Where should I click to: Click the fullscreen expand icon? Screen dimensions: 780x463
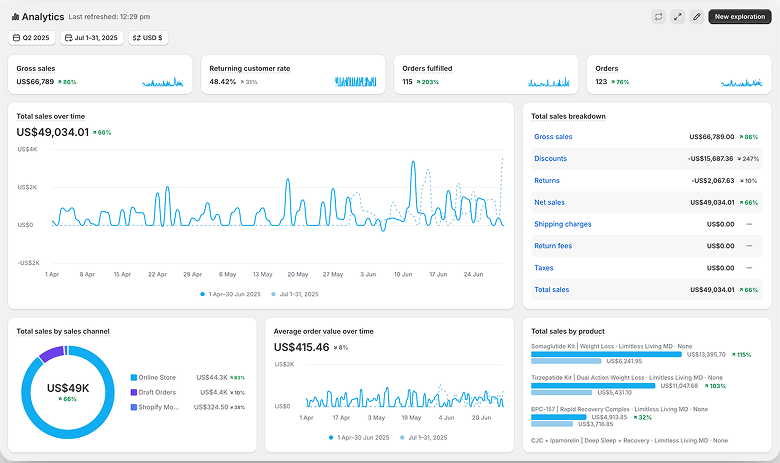point(678,16)
